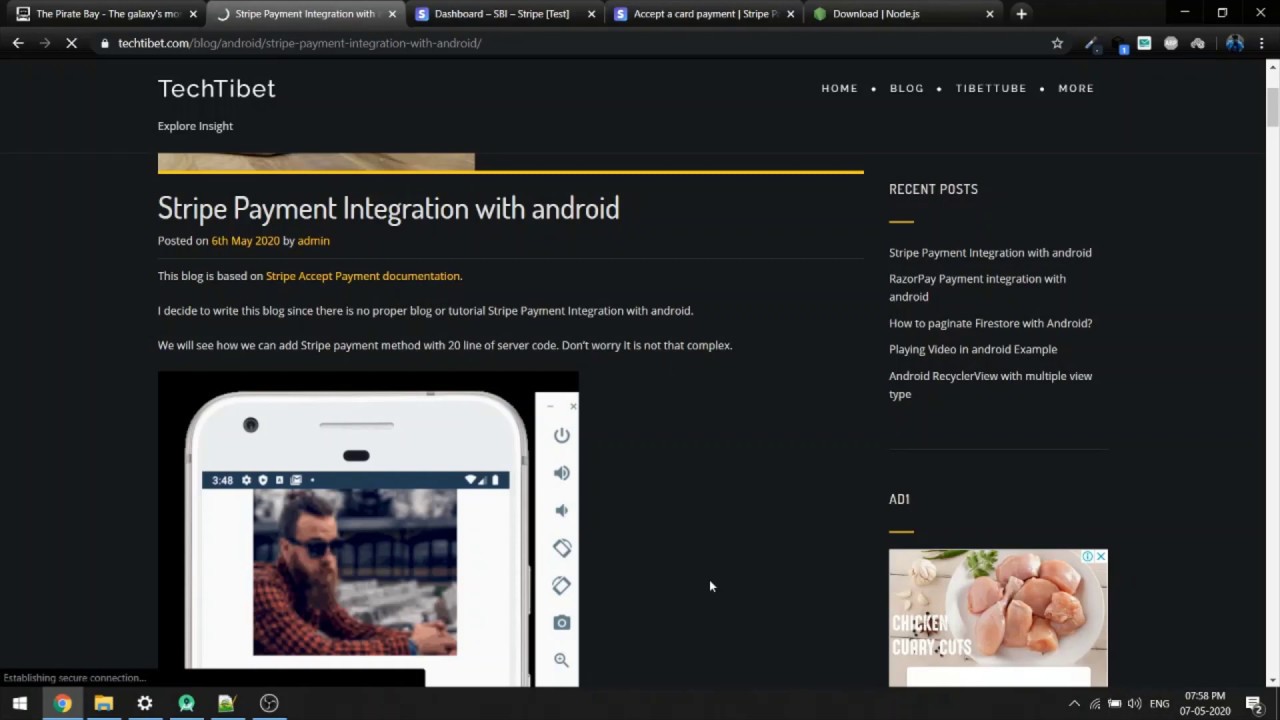Click the emulator volume up icon

click(x=562, y=473)
